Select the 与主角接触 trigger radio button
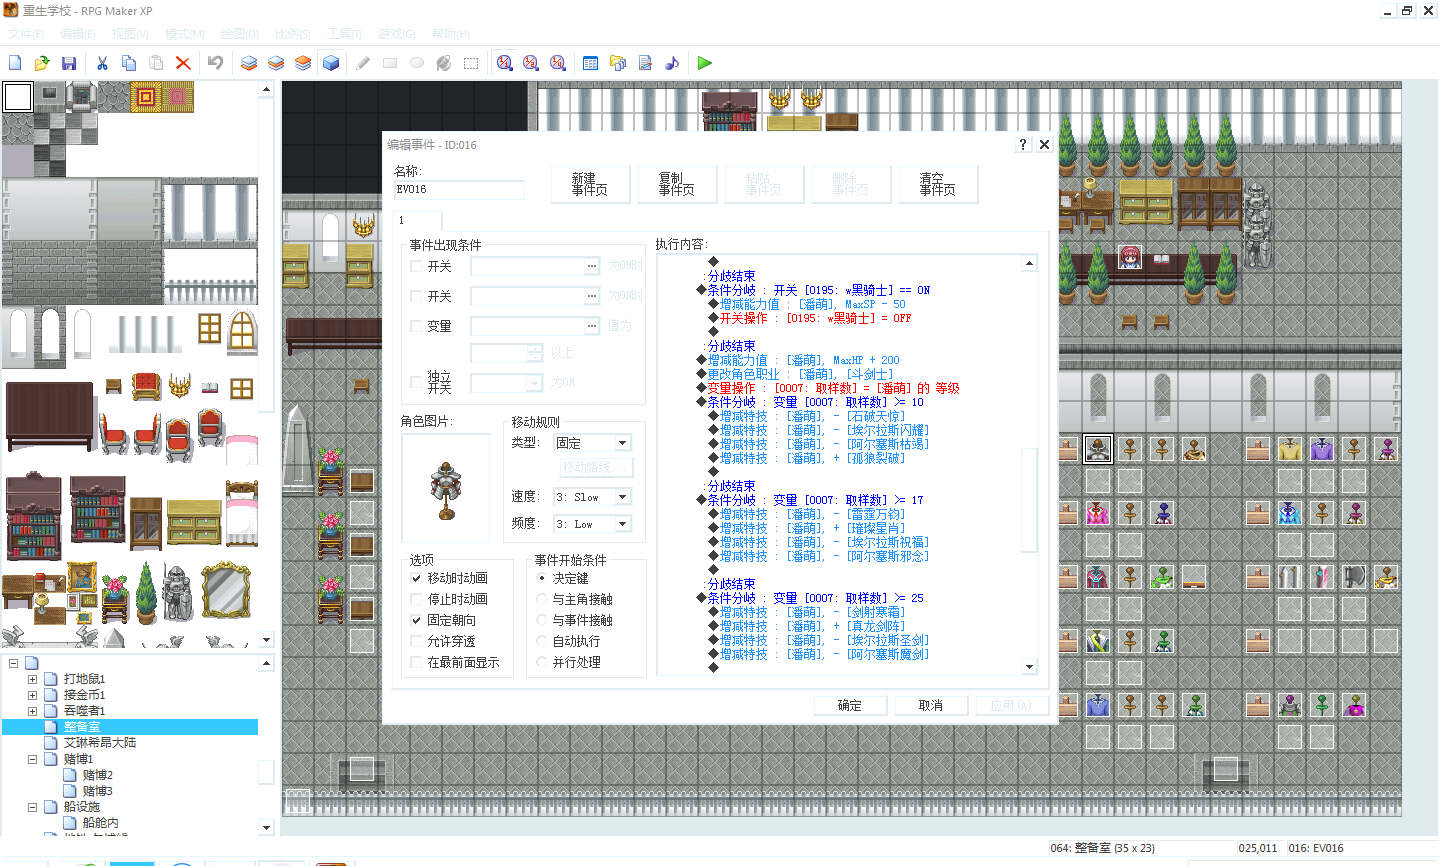 pyautogui.click(x=542, y=599)
